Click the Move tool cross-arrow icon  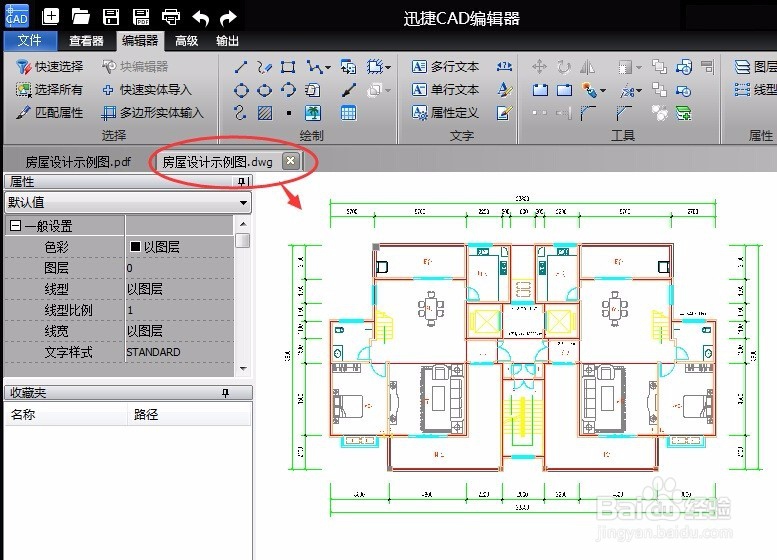tap(539, 66)
